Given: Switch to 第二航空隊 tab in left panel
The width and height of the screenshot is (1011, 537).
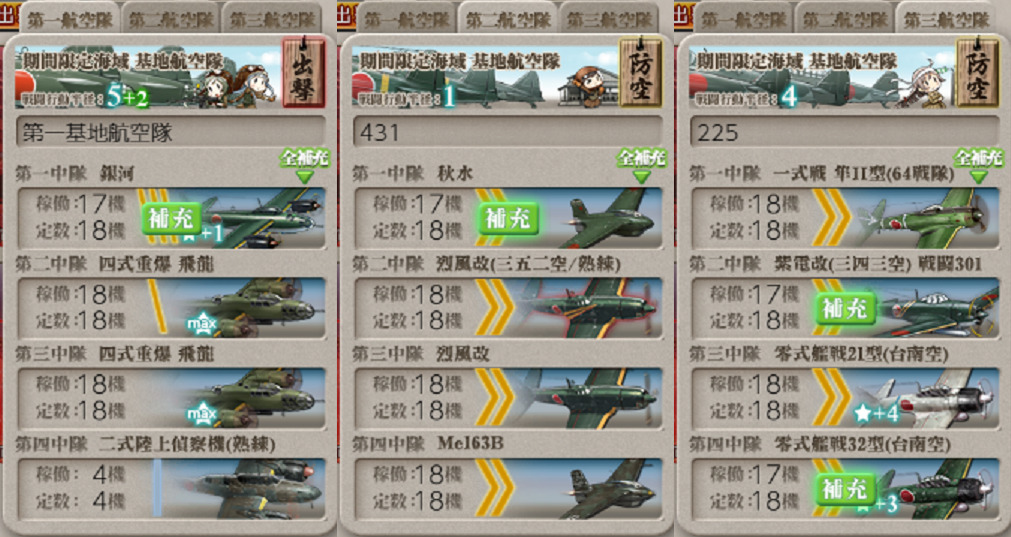Looking at the screenshot, I should [x=170, y=19].
